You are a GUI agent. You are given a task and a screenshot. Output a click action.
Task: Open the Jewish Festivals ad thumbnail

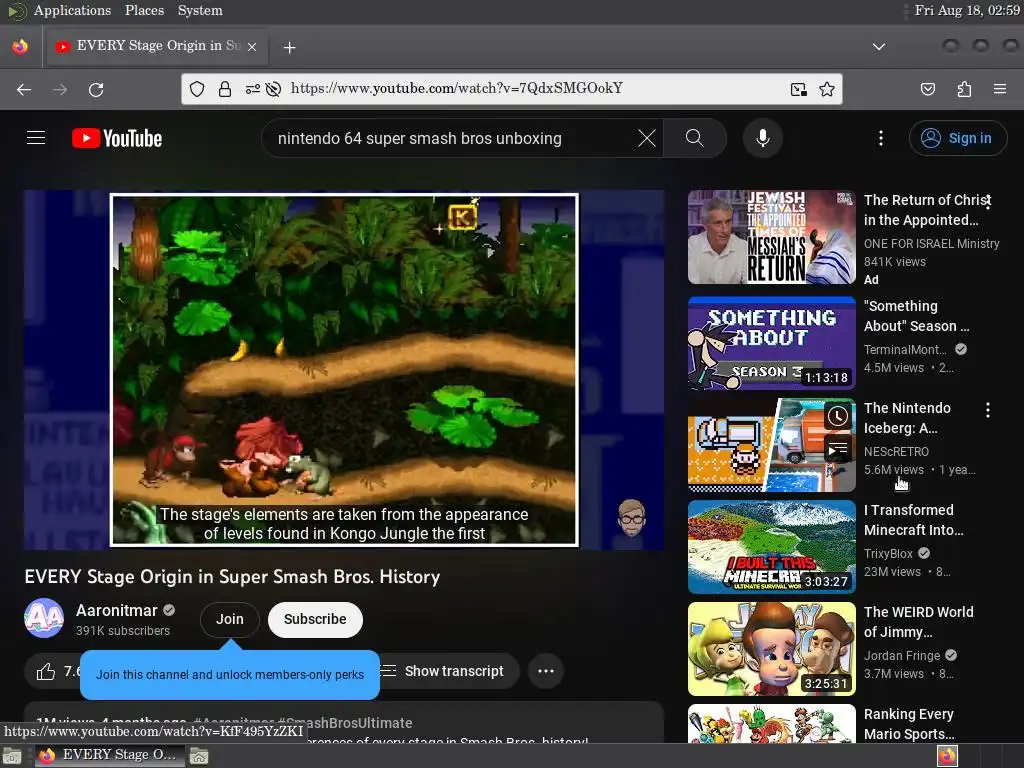tap(772, 237)
